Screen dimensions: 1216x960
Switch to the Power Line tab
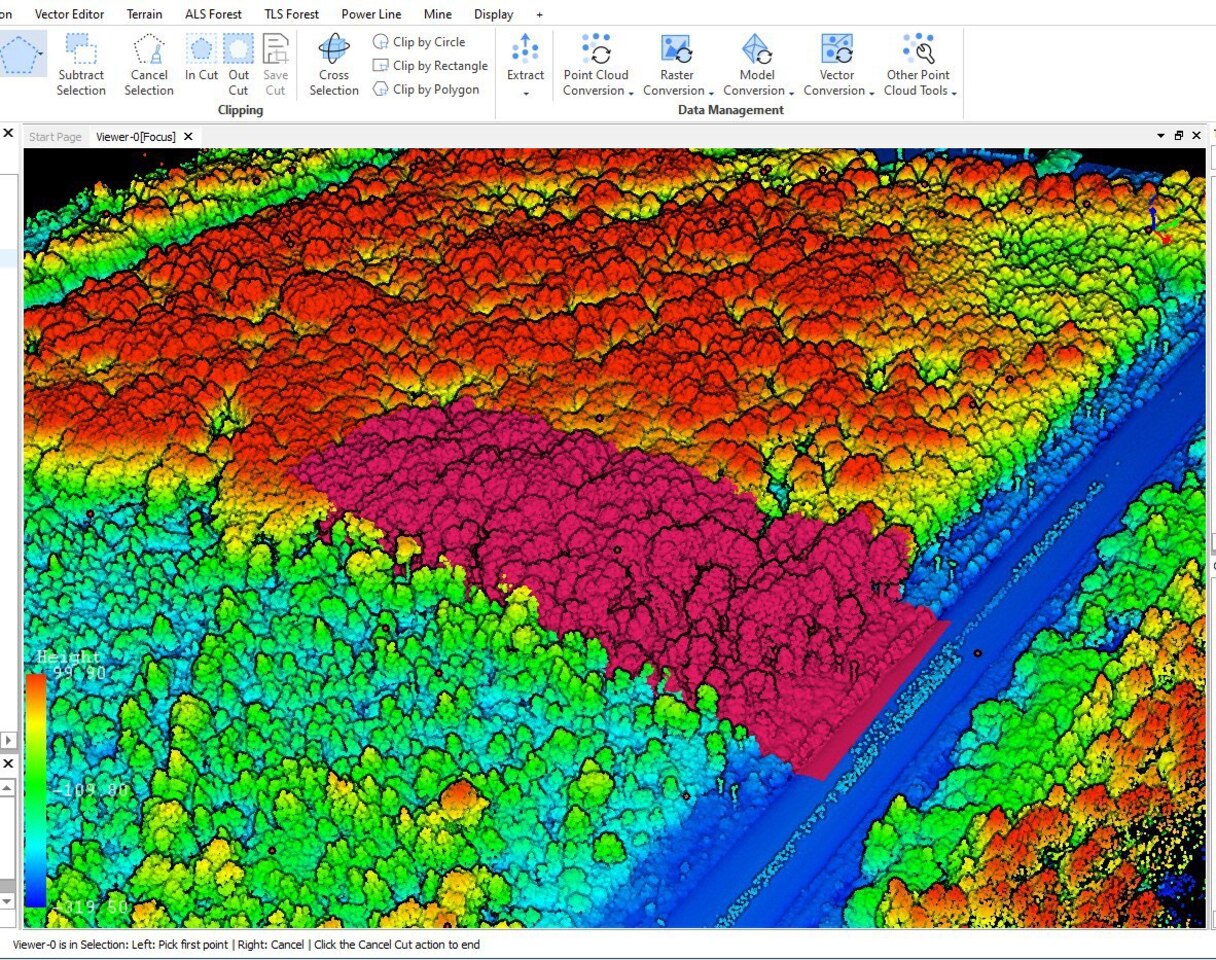(x=371, y=14)
